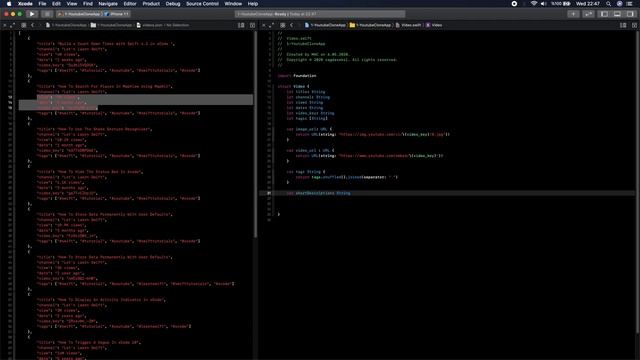Click the activity status bar showing Ready

[320, 14]
